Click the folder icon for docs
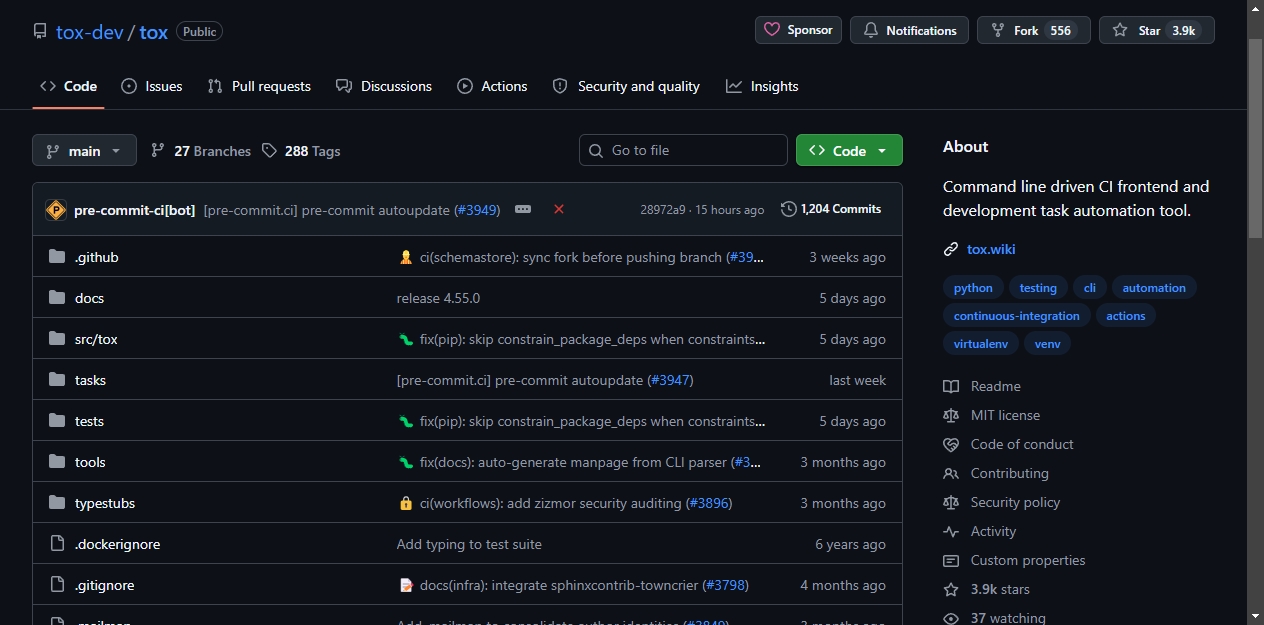Image resolution: width=1264 pixels, height=625 pixels. tap(57, 298)
